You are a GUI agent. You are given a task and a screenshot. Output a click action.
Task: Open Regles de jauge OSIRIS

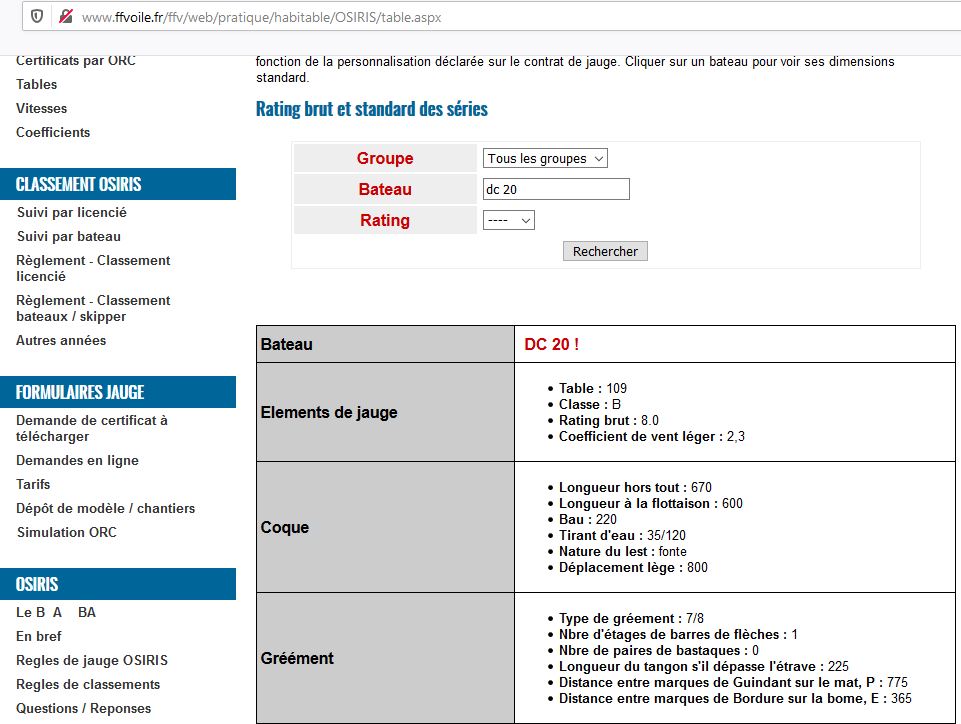click(x=92, y=661)
